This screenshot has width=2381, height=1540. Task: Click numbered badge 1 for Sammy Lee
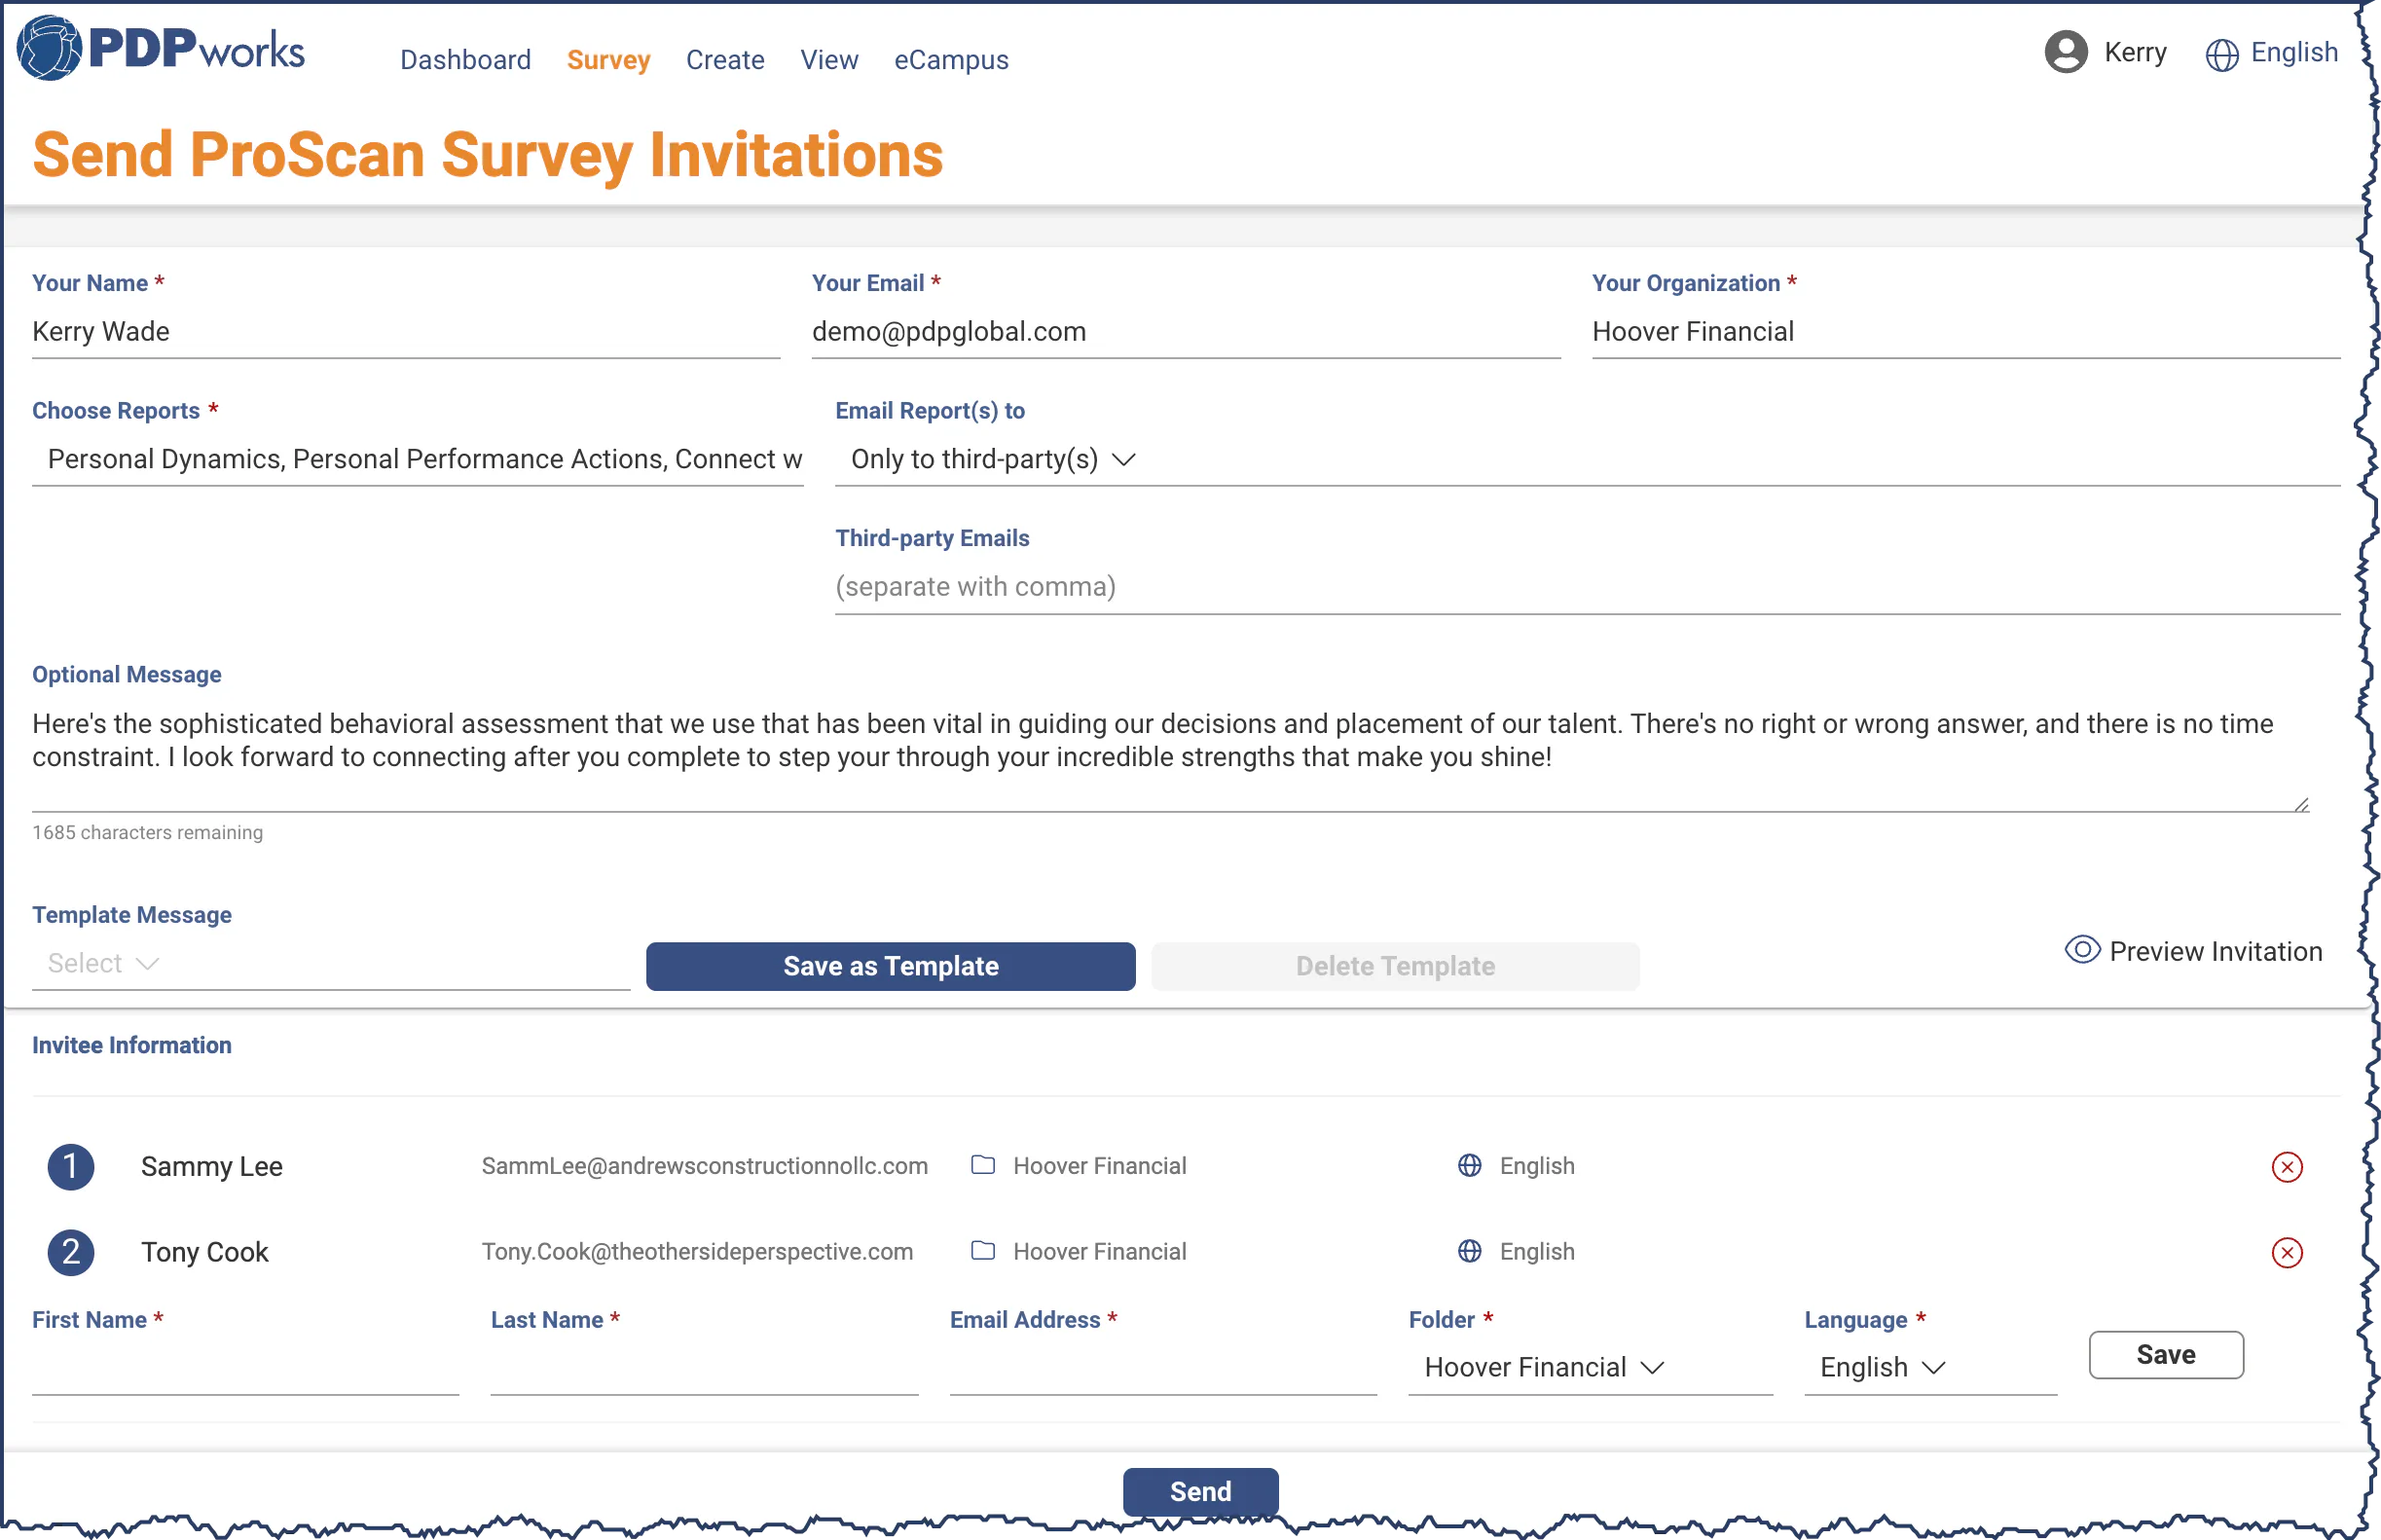71,1167
